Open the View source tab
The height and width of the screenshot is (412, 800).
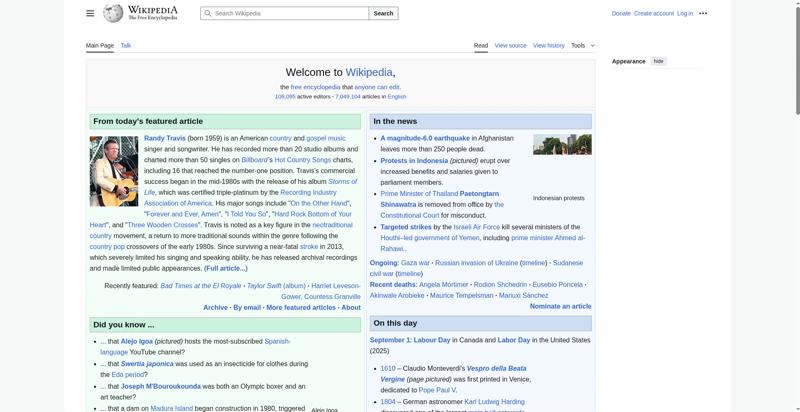[x=510, y=45]
